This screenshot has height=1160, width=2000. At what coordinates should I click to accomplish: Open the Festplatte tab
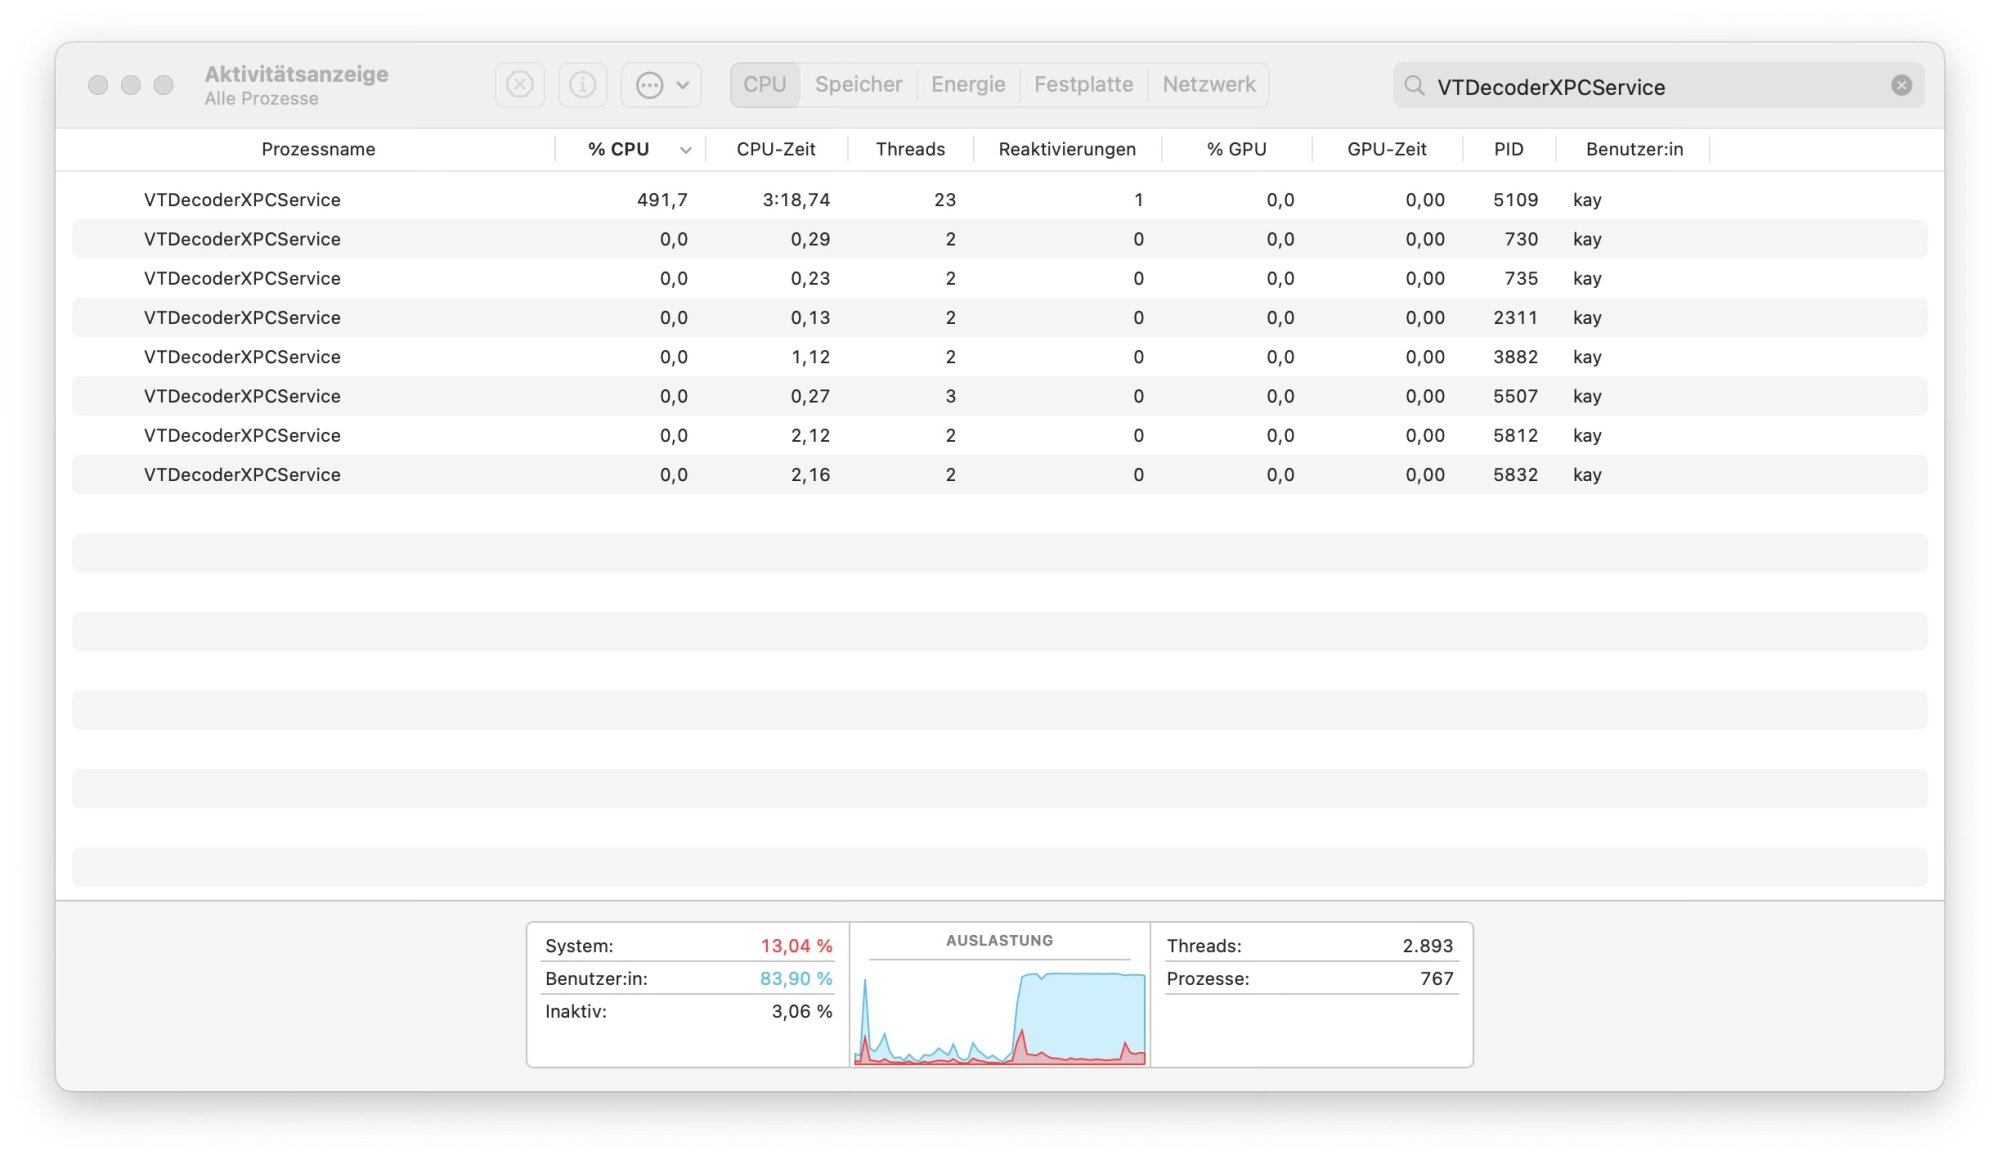(x=1083, y=85)
